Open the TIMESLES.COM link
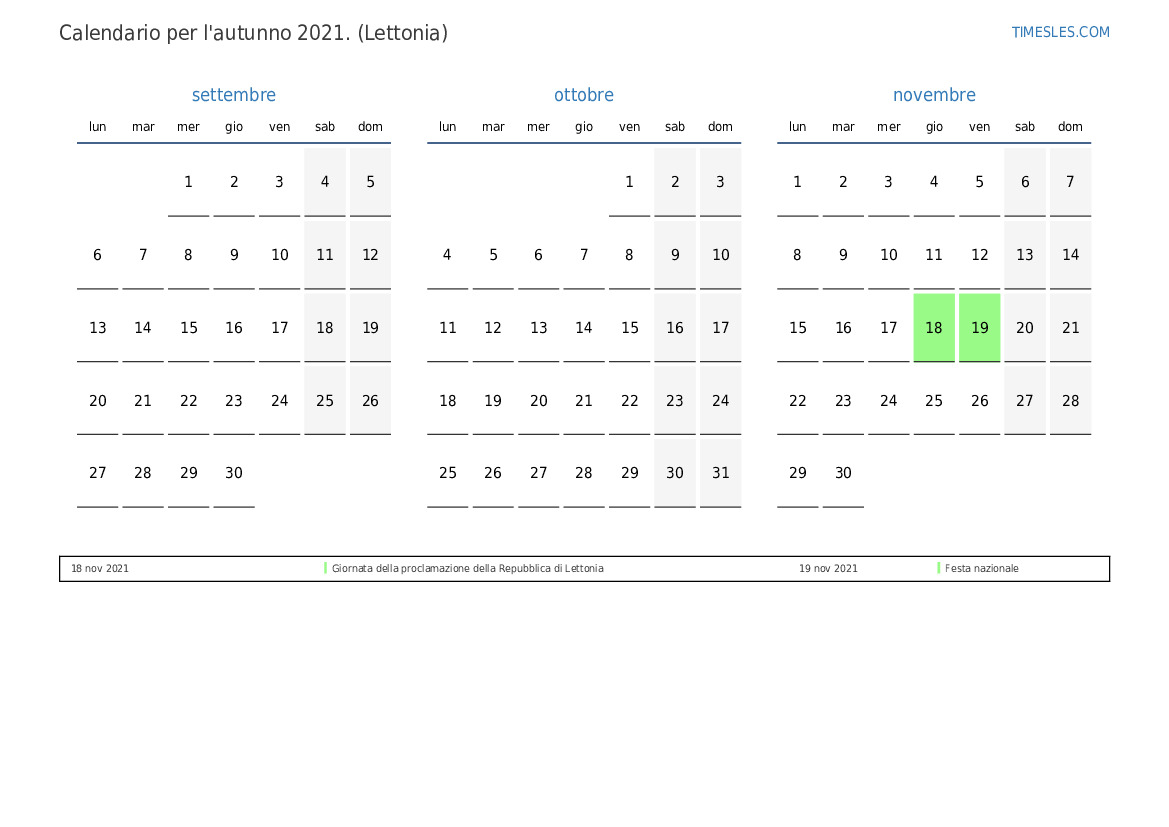 point(1060,32)
